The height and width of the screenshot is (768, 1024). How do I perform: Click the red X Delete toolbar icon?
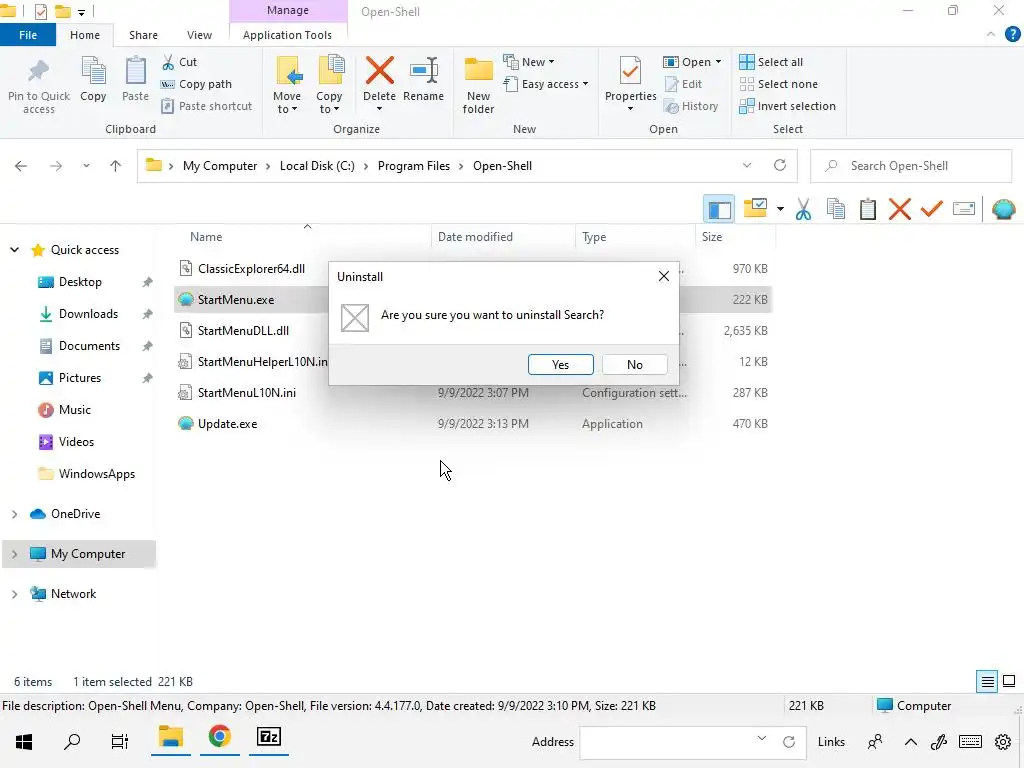(x=899, y=210)
